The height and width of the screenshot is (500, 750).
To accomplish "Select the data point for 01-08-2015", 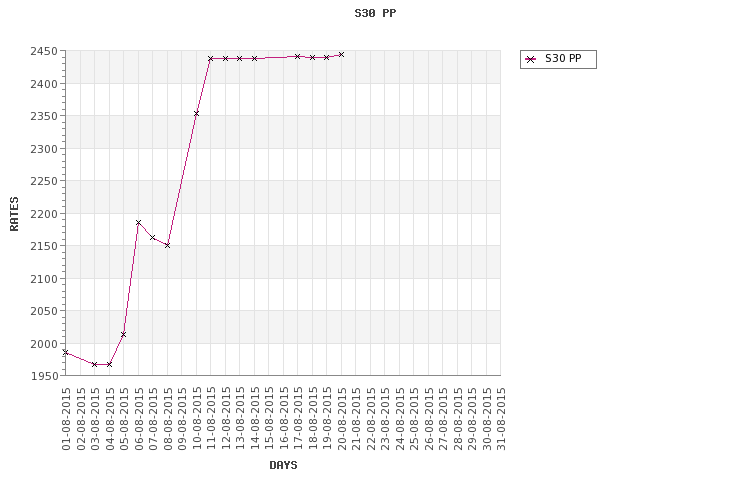I will [x=65, y=352].
